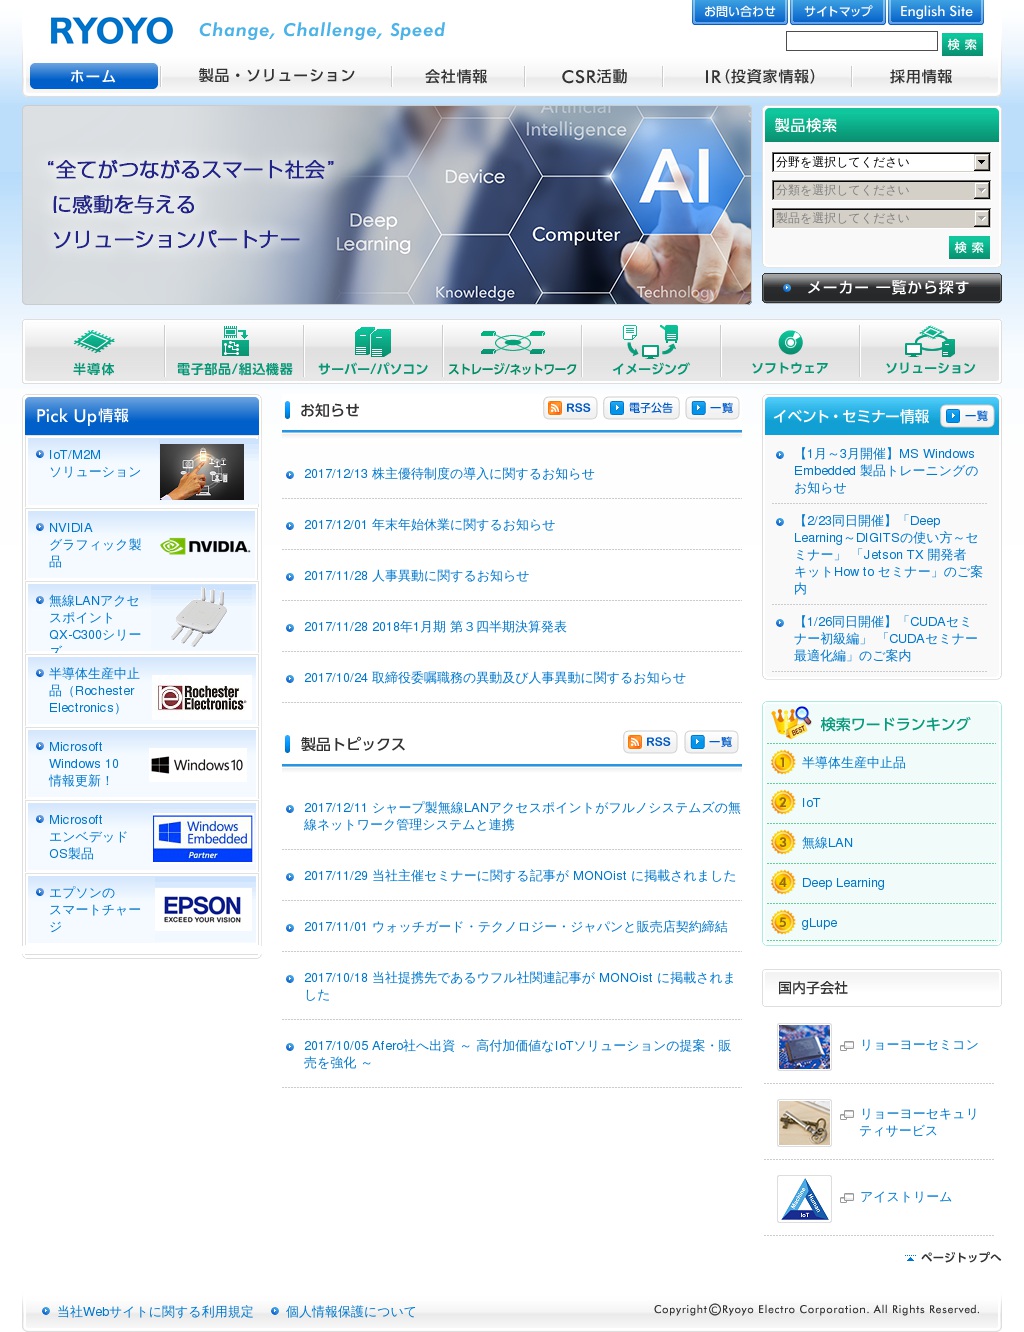Open the サイトマップ page

(837, 12)
